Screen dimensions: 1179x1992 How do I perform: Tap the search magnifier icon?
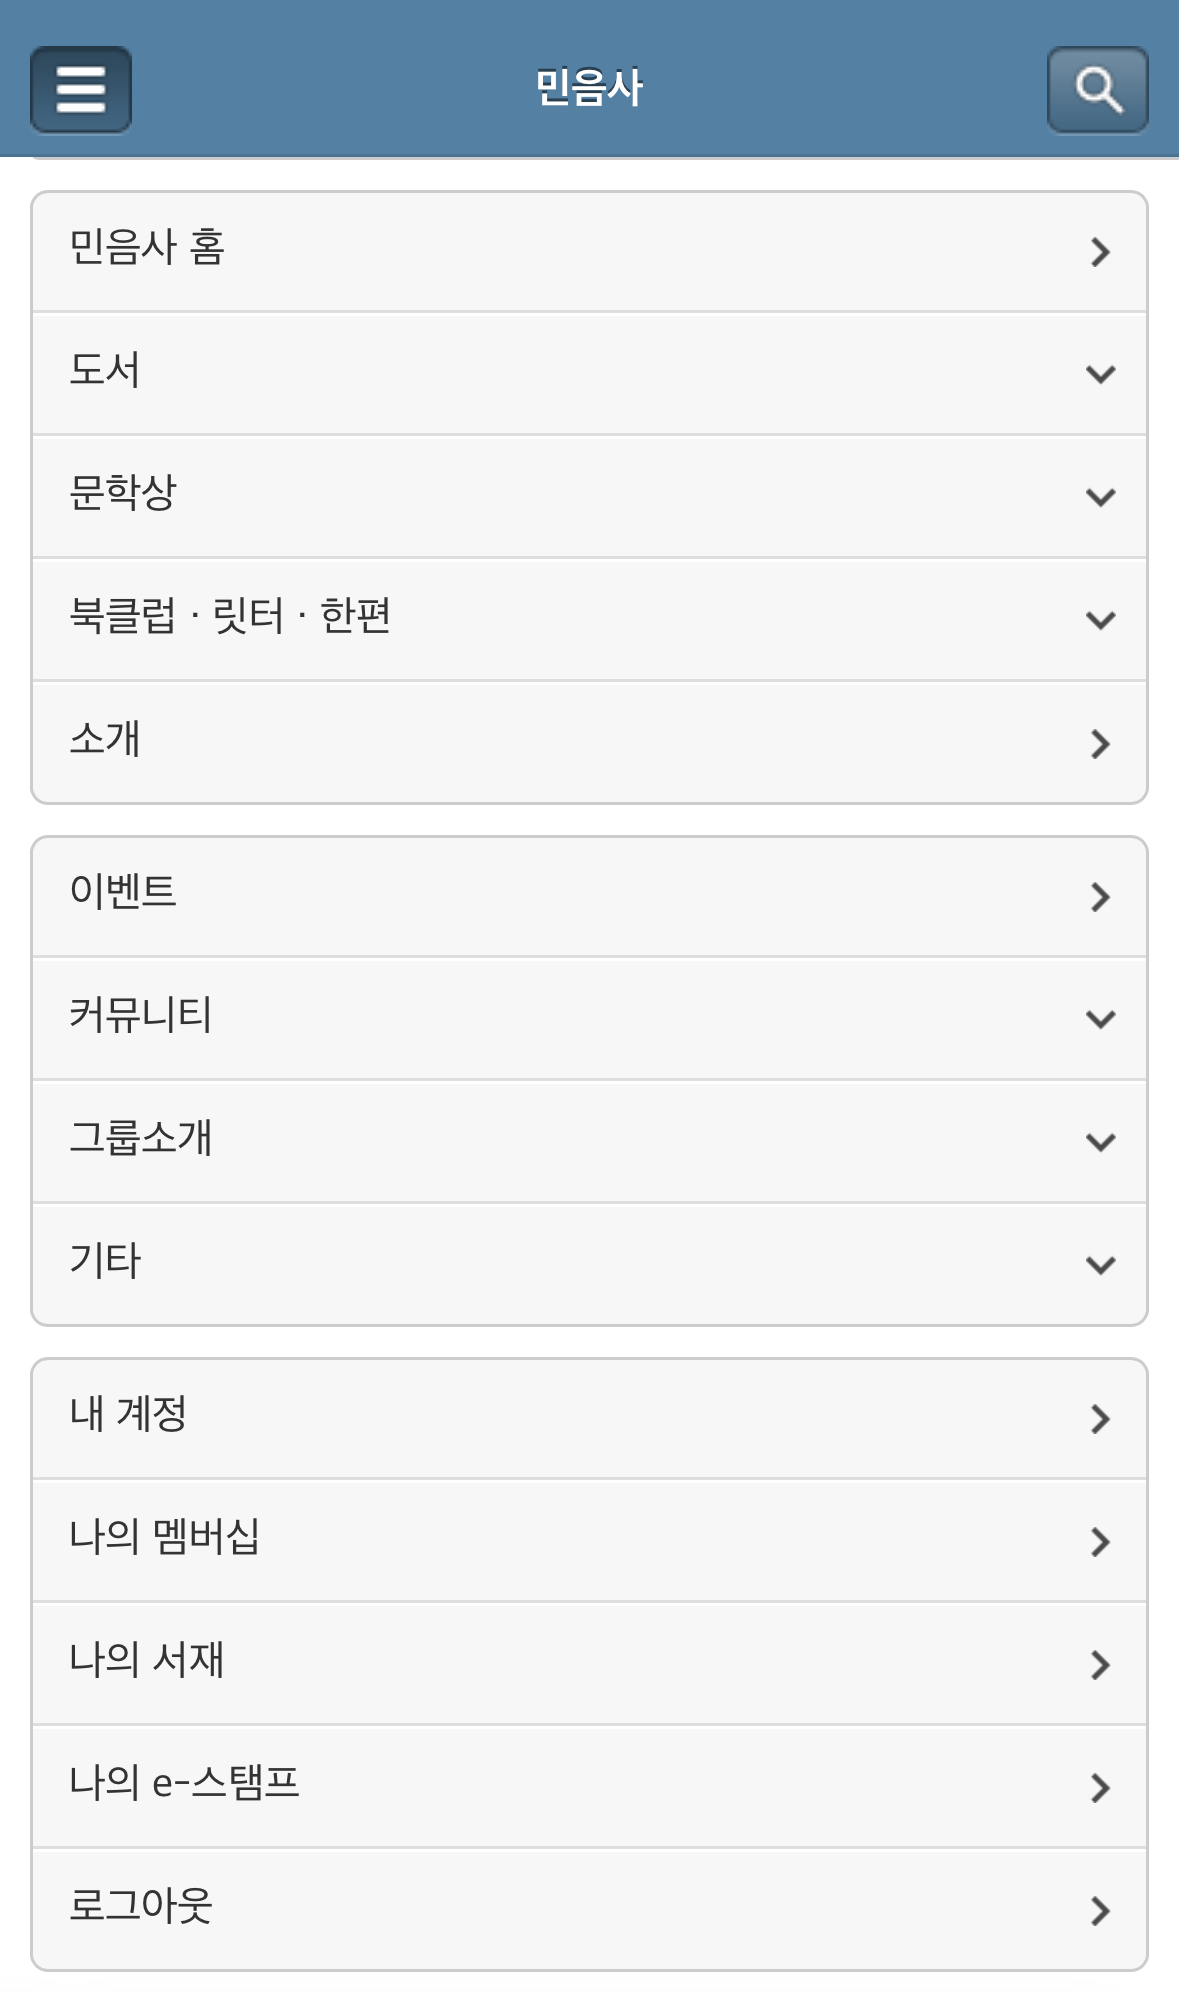tap(1097, 89)
